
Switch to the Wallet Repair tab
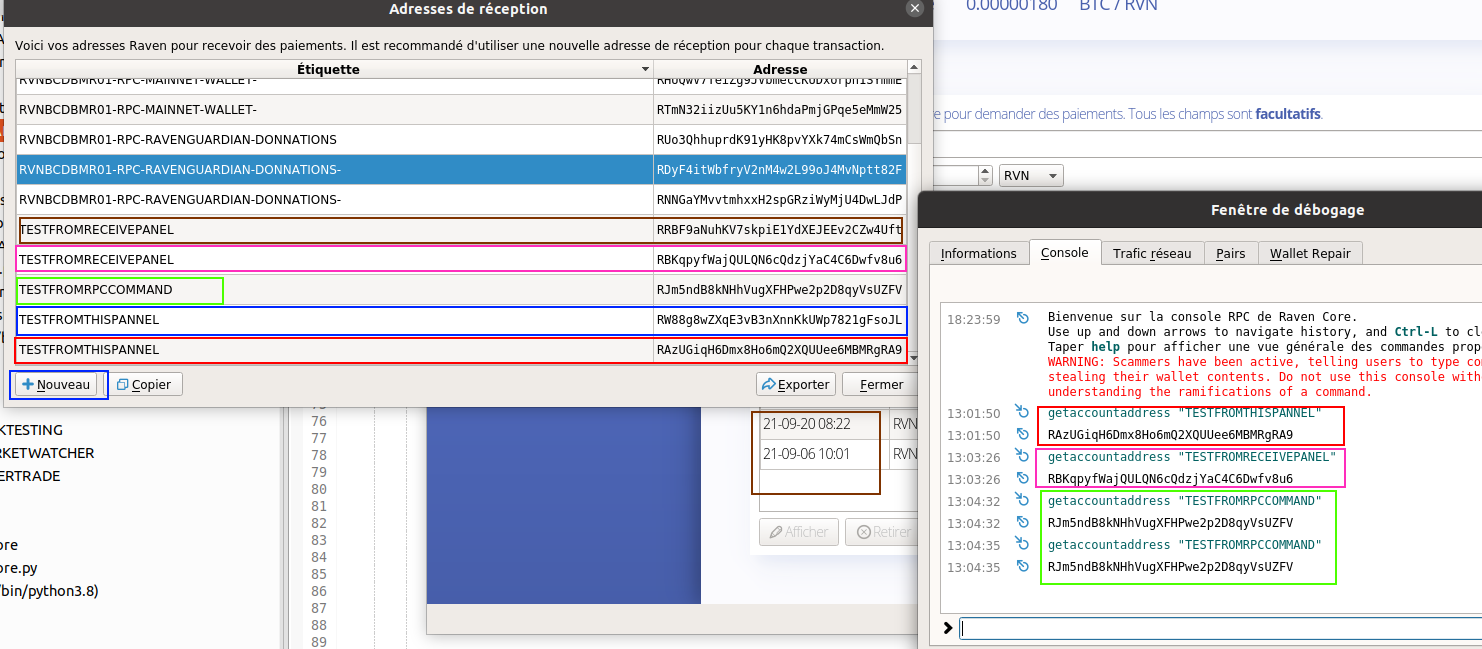click(x=1310, y=253)
